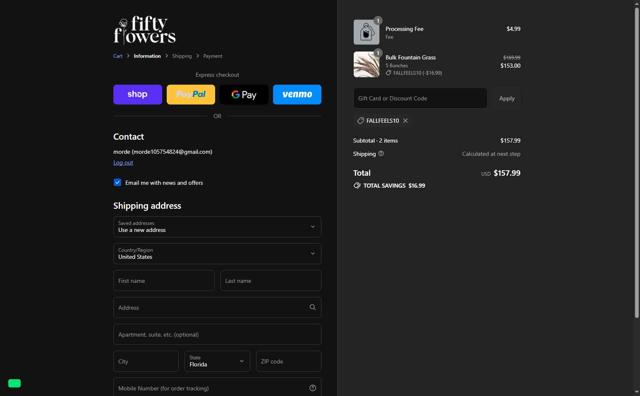The width and height of the screenshot is (640, 396).
Task: Open the State dropdown showing Florida
Action: 217,361
